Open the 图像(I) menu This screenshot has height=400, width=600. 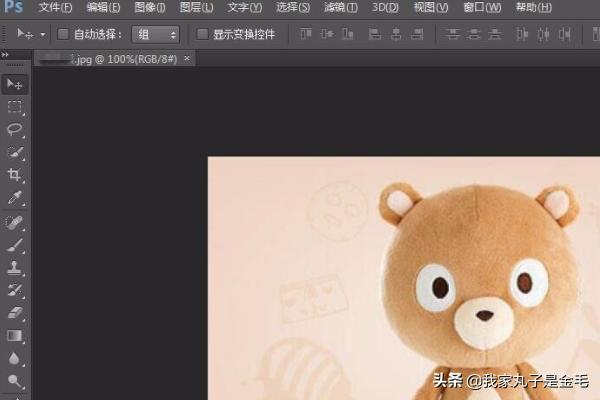(x=150, y=7)
